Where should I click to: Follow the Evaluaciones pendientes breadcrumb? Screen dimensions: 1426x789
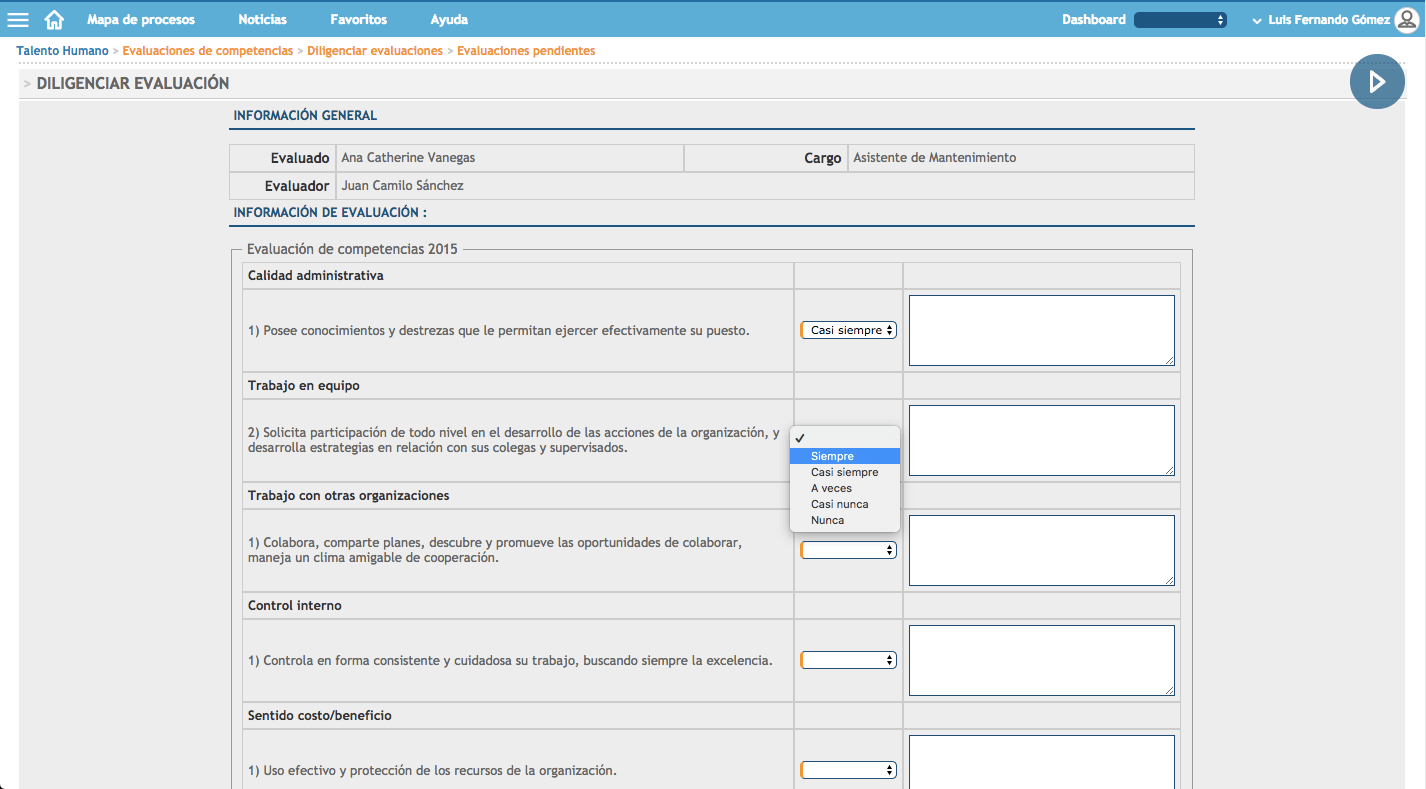[526, 50]
